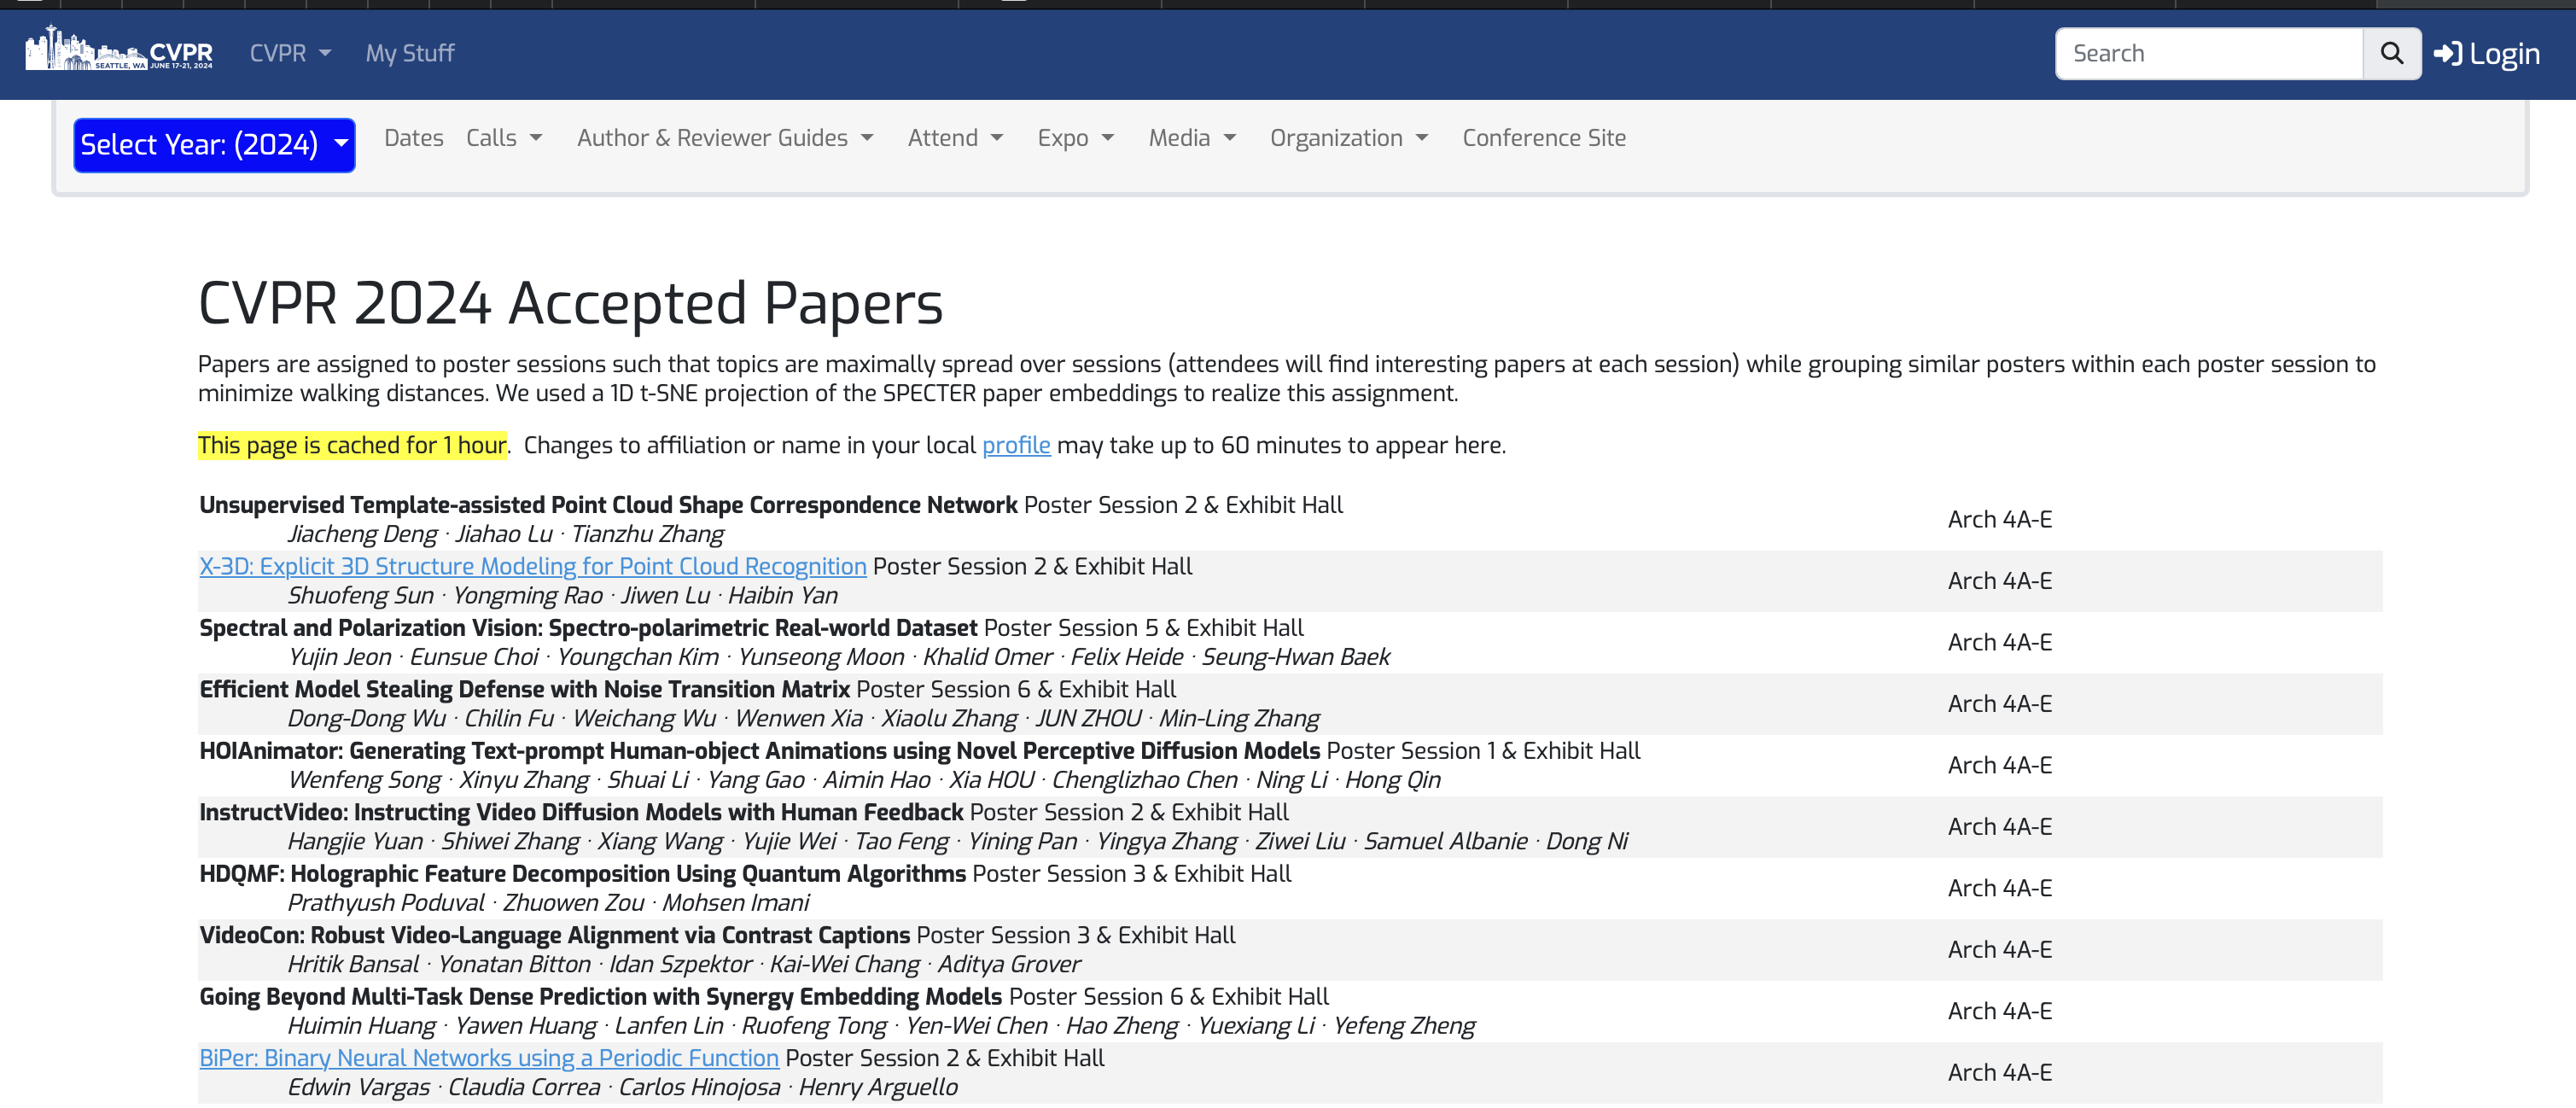
Task: Click the CVPR 2024 Accepted Papers heading
Action: coord(570,303)
